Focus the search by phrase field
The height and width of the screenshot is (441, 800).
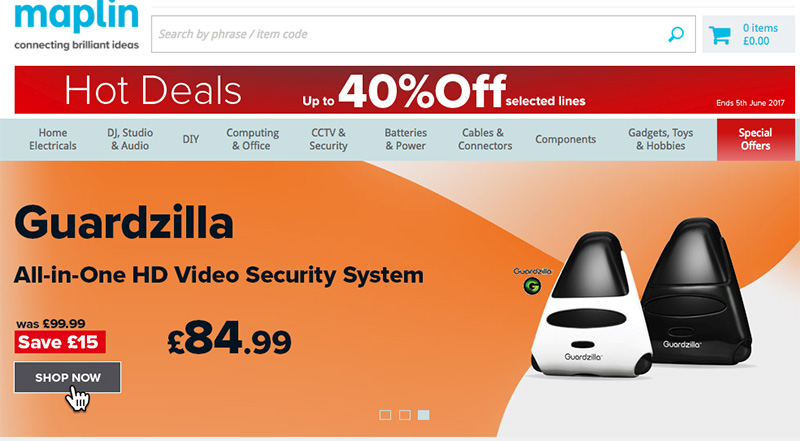click(x=408, y=34)
